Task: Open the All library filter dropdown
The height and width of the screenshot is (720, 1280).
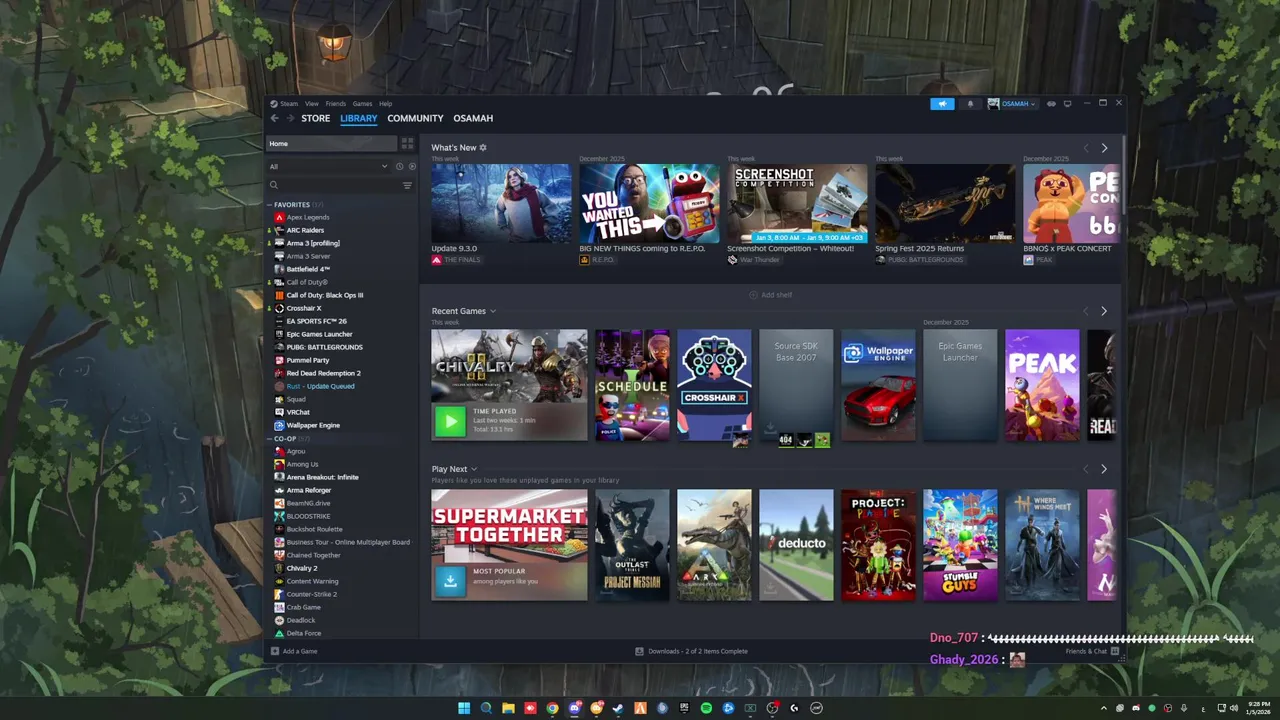Action: pos(328,166)
